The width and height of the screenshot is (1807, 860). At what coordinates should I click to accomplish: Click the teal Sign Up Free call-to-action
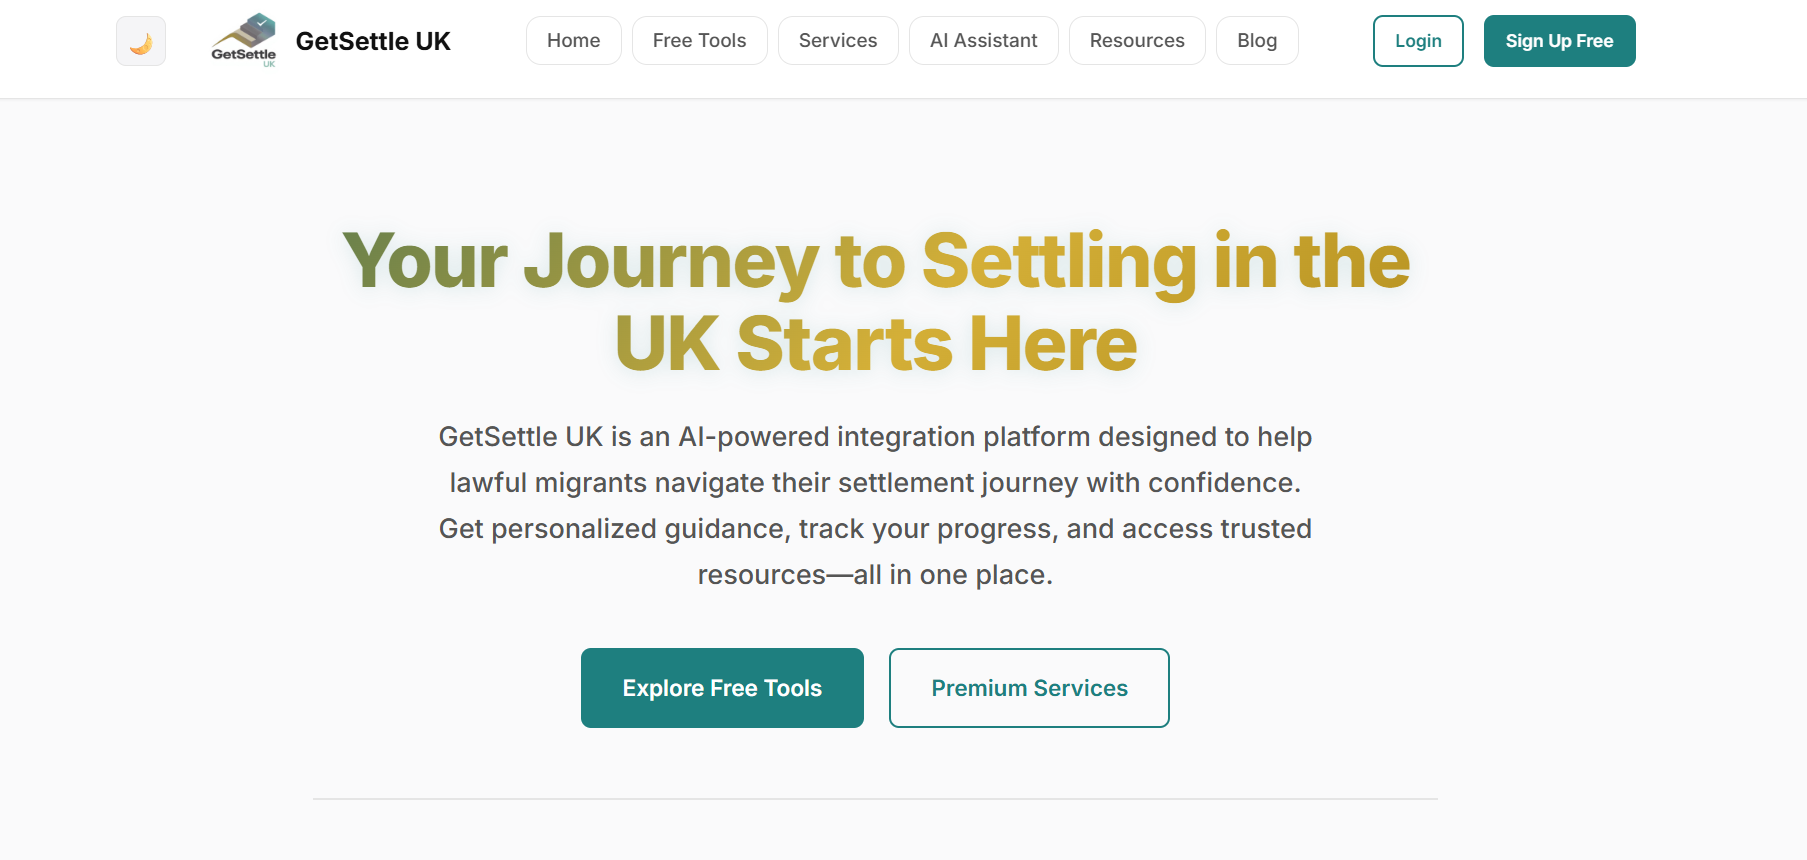[1559, 41]
